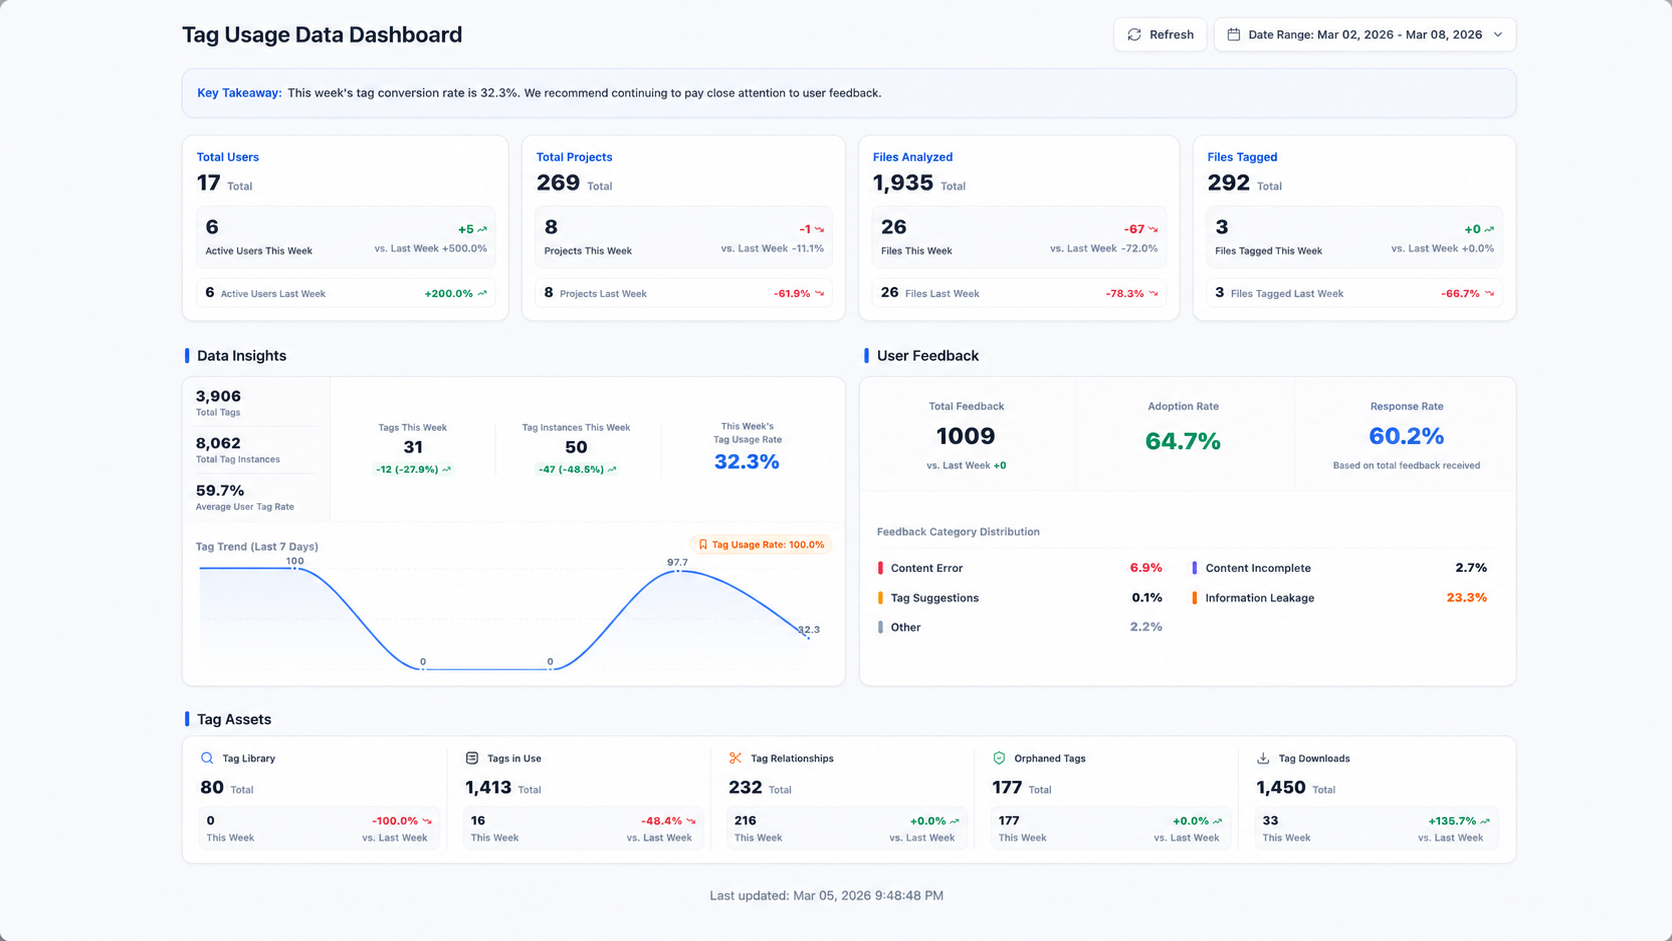This screenshot has width=1672, height=941.
Task: Click the Tag Downloads download icon
Action: click(x=1263, y=758)
